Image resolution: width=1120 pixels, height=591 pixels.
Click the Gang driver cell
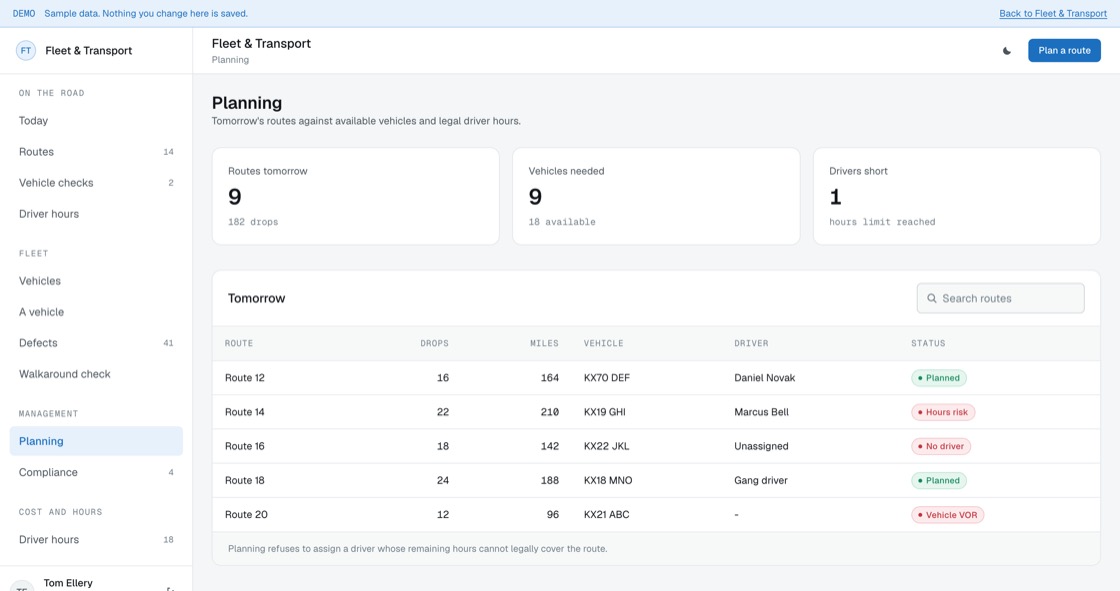point(761,481)
